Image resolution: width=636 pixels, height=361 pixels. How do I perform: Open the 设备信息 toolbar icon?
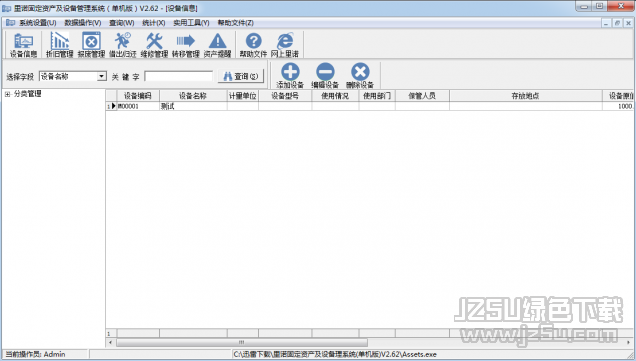[24, 45]
